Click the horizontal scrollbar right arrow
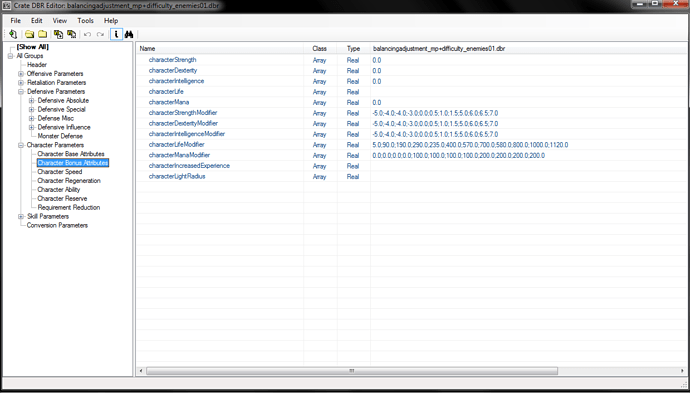 click(x=682, y=371)
